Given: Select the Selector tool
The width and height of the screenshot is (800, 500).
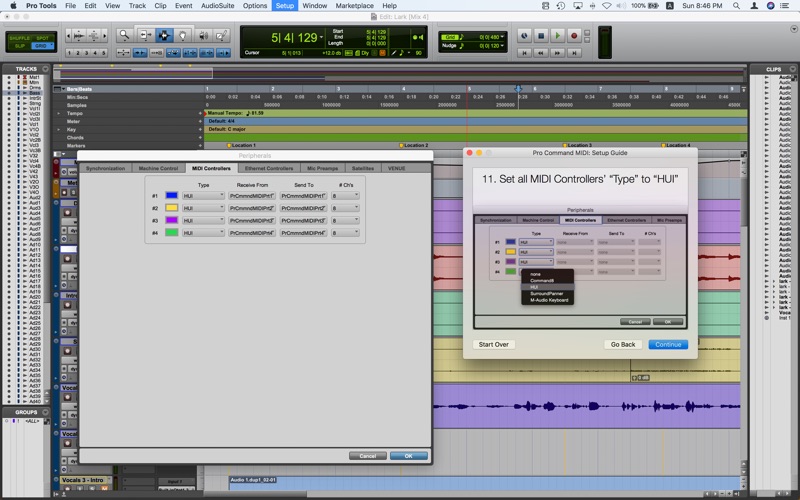Looking at the screenshot, I should coord(164,35).
